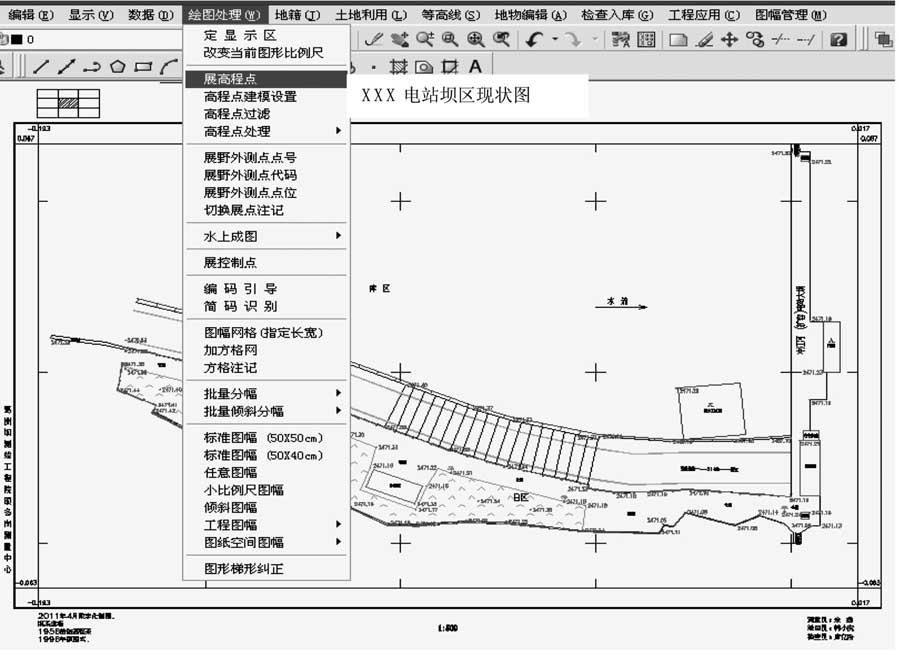The image size is (900, 656).
Task: Select the pentagon polygon drawing tool
Action: tap(118, 67)
